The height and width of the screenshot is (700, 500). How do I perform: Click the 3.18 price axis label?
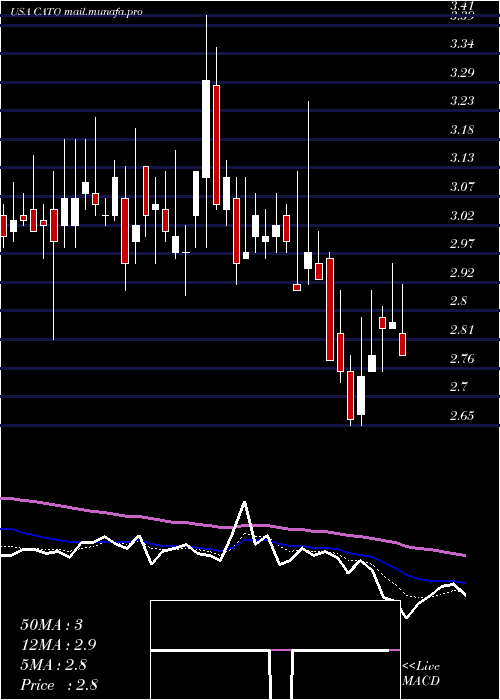(x=462, y=130)
